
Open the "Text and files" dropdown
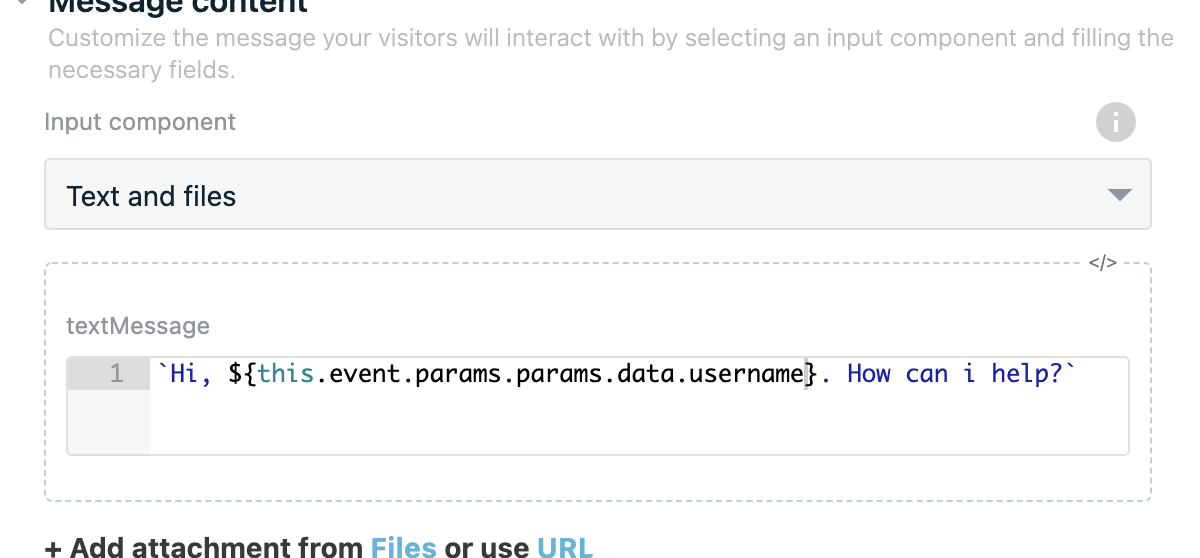[x=598, y=194]
